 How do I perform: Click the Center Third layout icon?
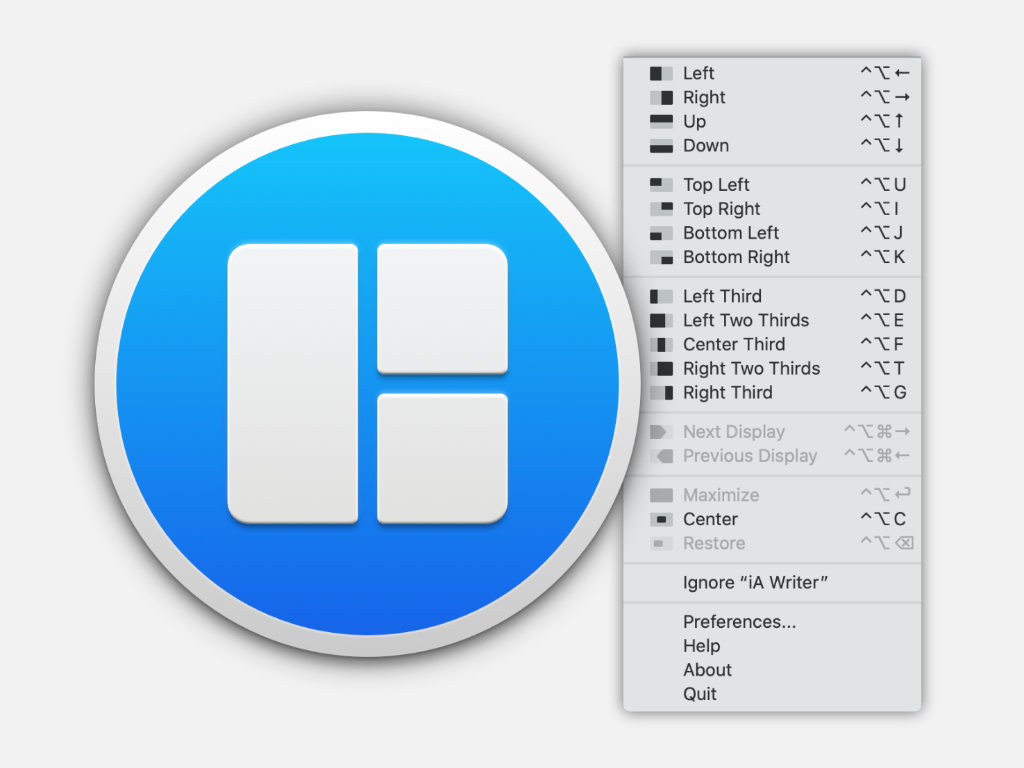(x=661, y=345)
